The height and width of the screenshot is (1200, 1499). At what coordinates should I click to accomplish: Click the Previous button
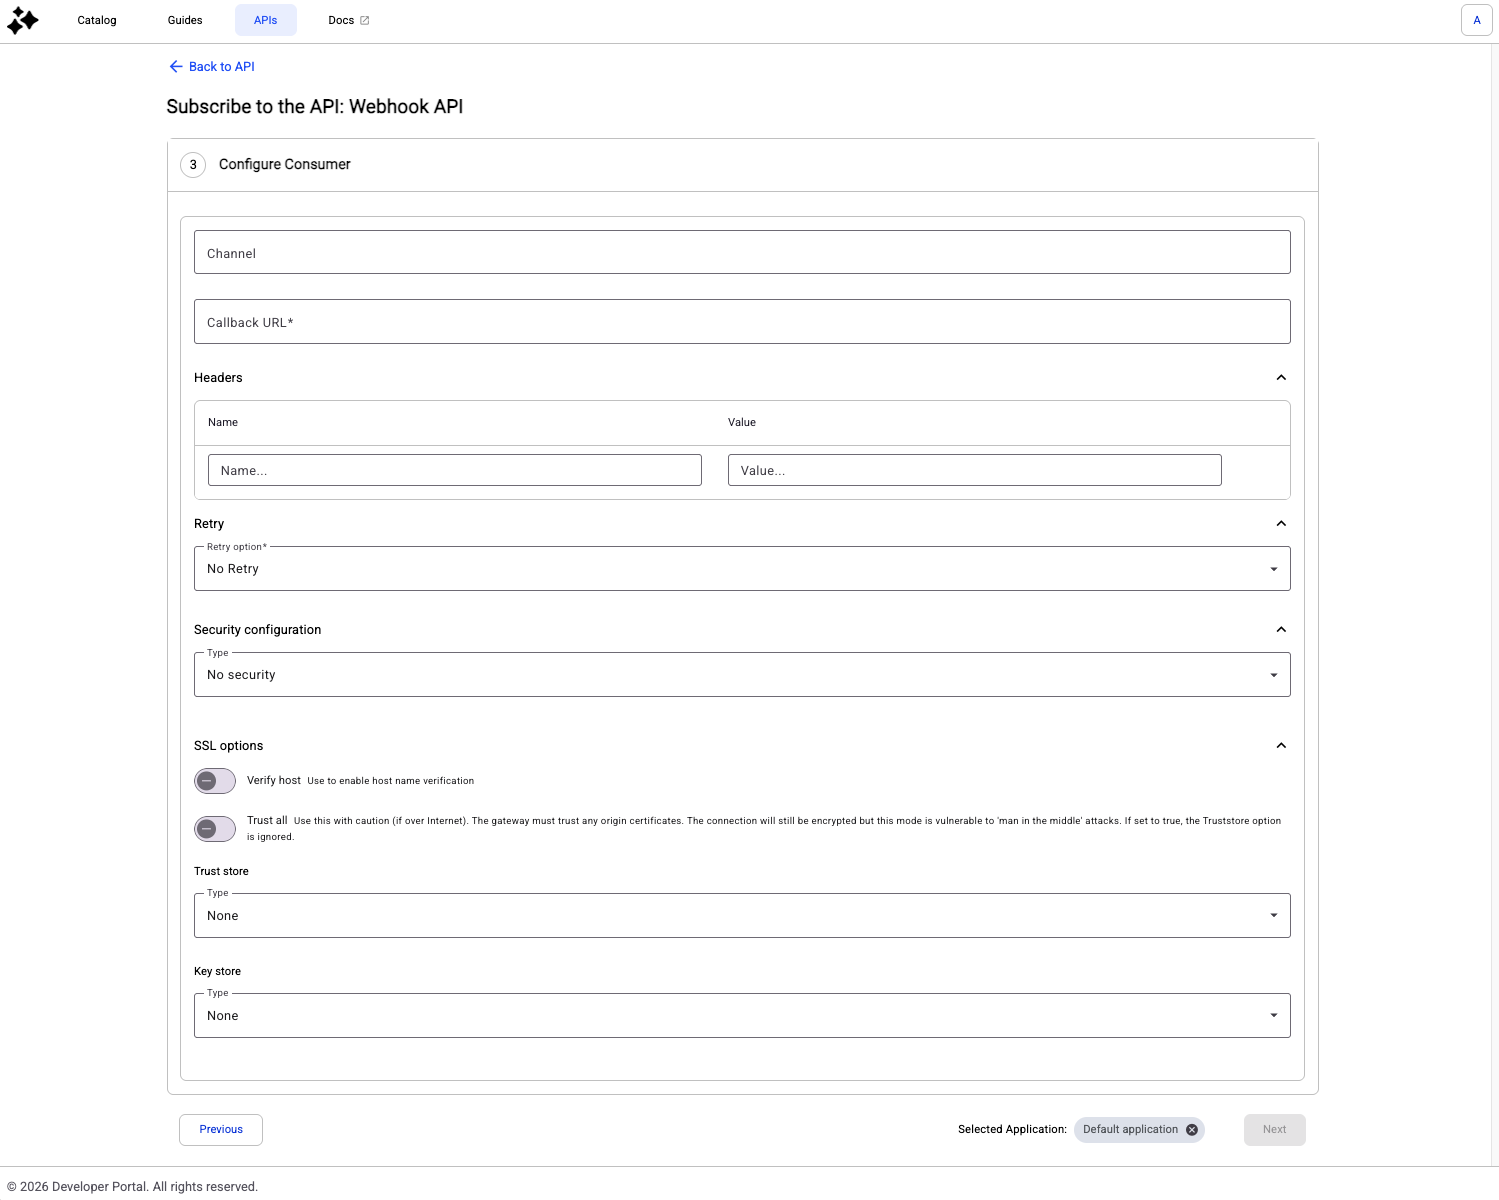(221, 1130)
